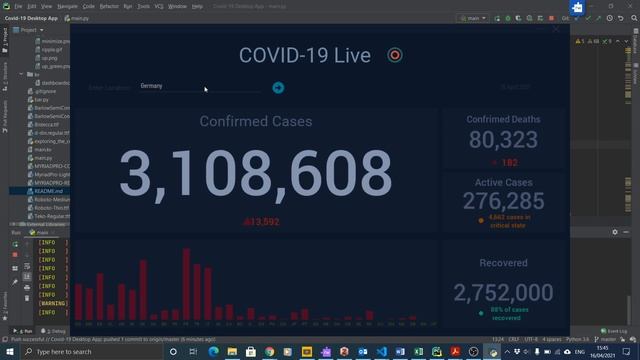Open the Run tool window button
Screen dimensions: 640x360
[23, 331]
